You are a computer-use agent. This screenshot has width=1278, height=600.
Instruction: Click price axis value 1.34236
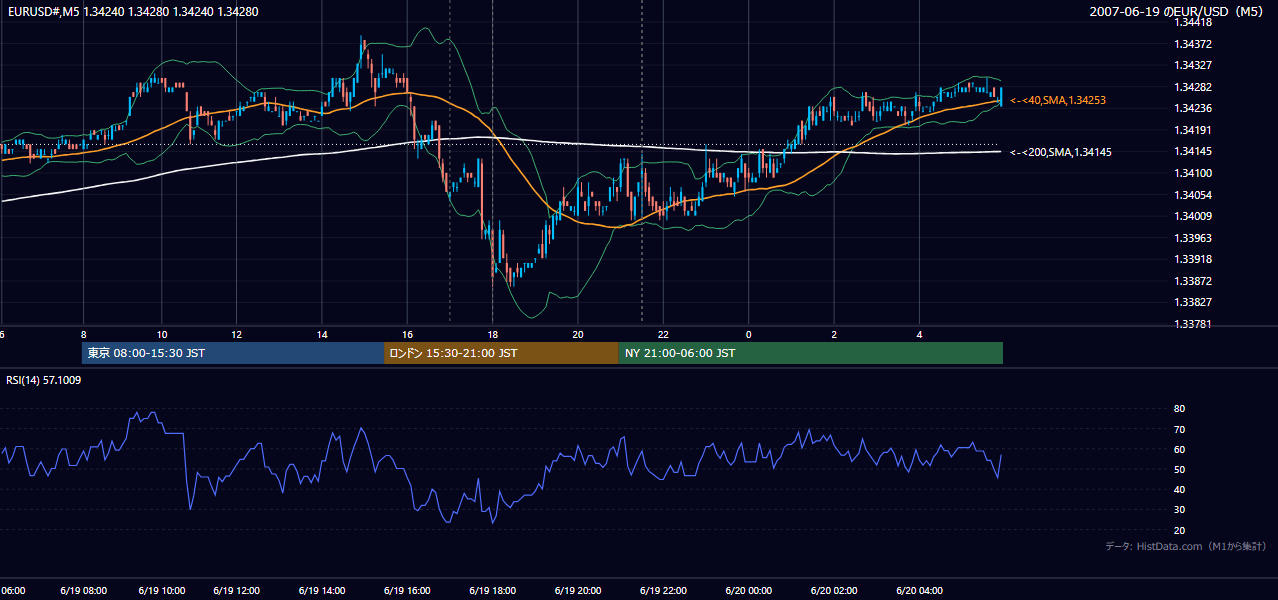coord(1194,108)
